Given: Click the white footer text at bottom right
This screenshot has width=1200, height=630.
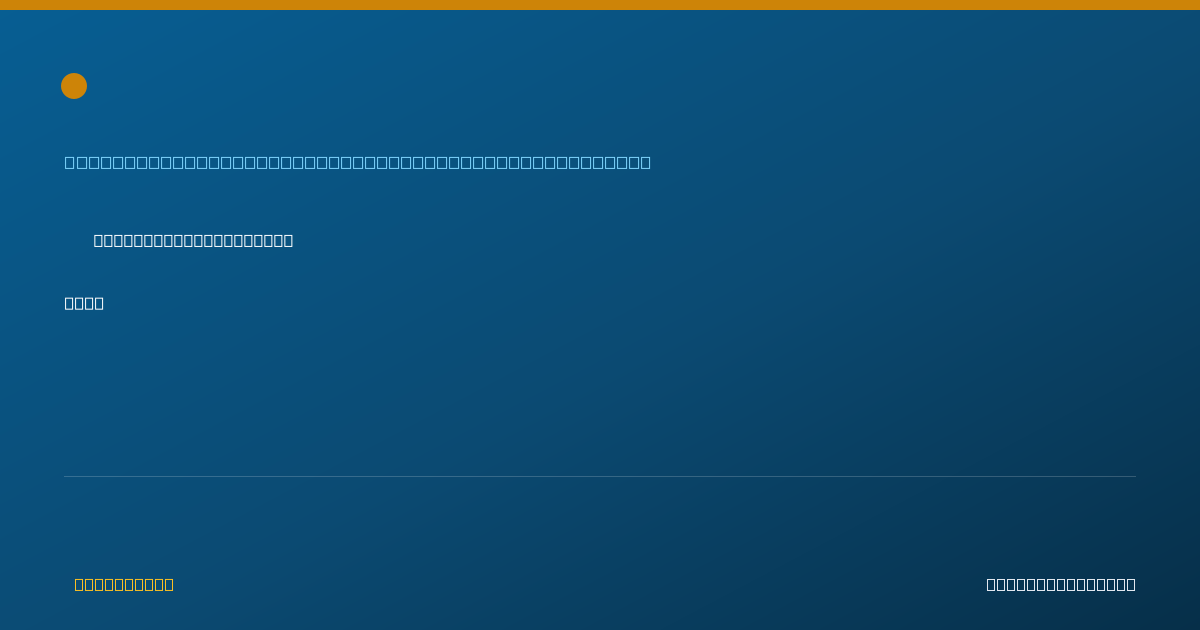Looking at the screenshot, I should (x=1061, y=584).
